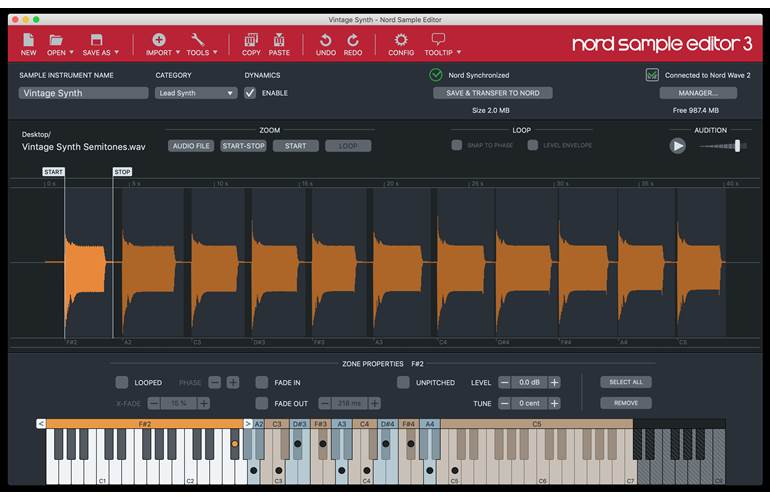
Task: Increase FADE OUT time with plus
Action: click(x=375, y=403)
